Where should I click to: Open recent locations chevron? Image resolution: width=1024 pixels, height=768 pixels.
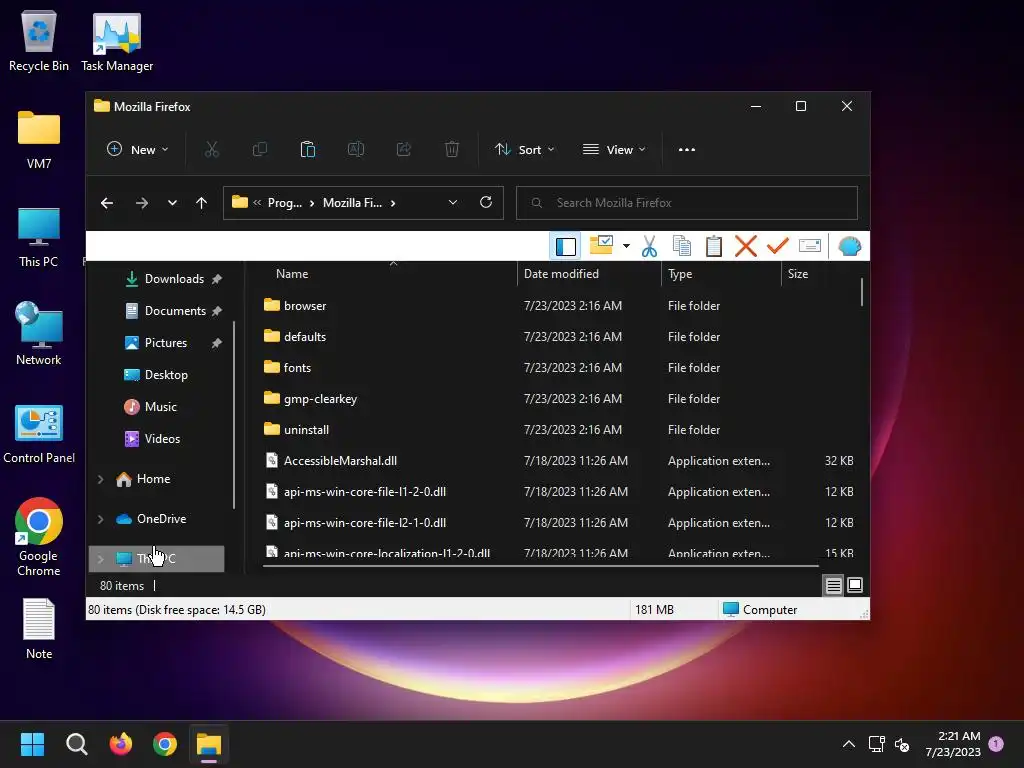pos(172,203)
